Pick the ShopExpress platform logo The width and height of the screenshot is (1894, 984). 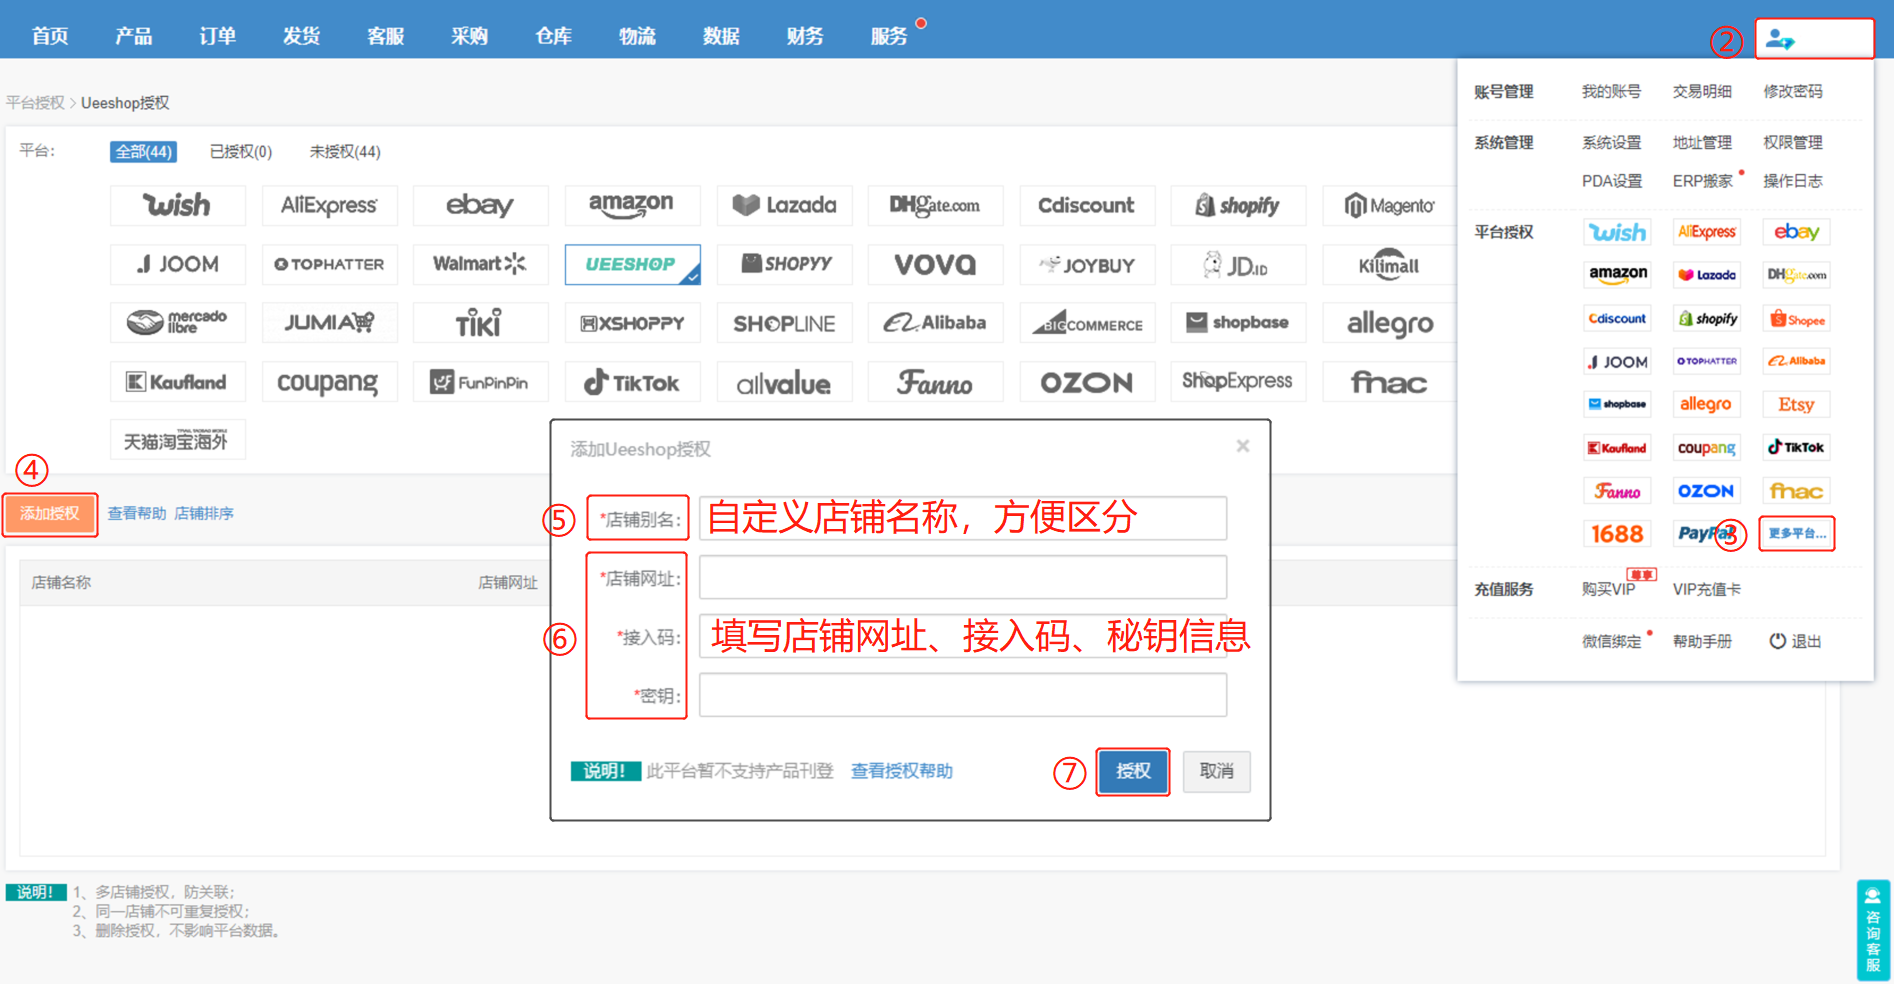[x=1238, y=382]
